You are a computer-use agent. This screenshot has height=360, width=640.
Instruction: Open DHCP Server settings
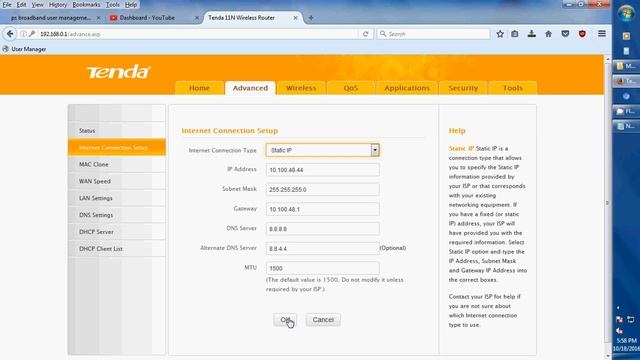(x=117, y=231)
